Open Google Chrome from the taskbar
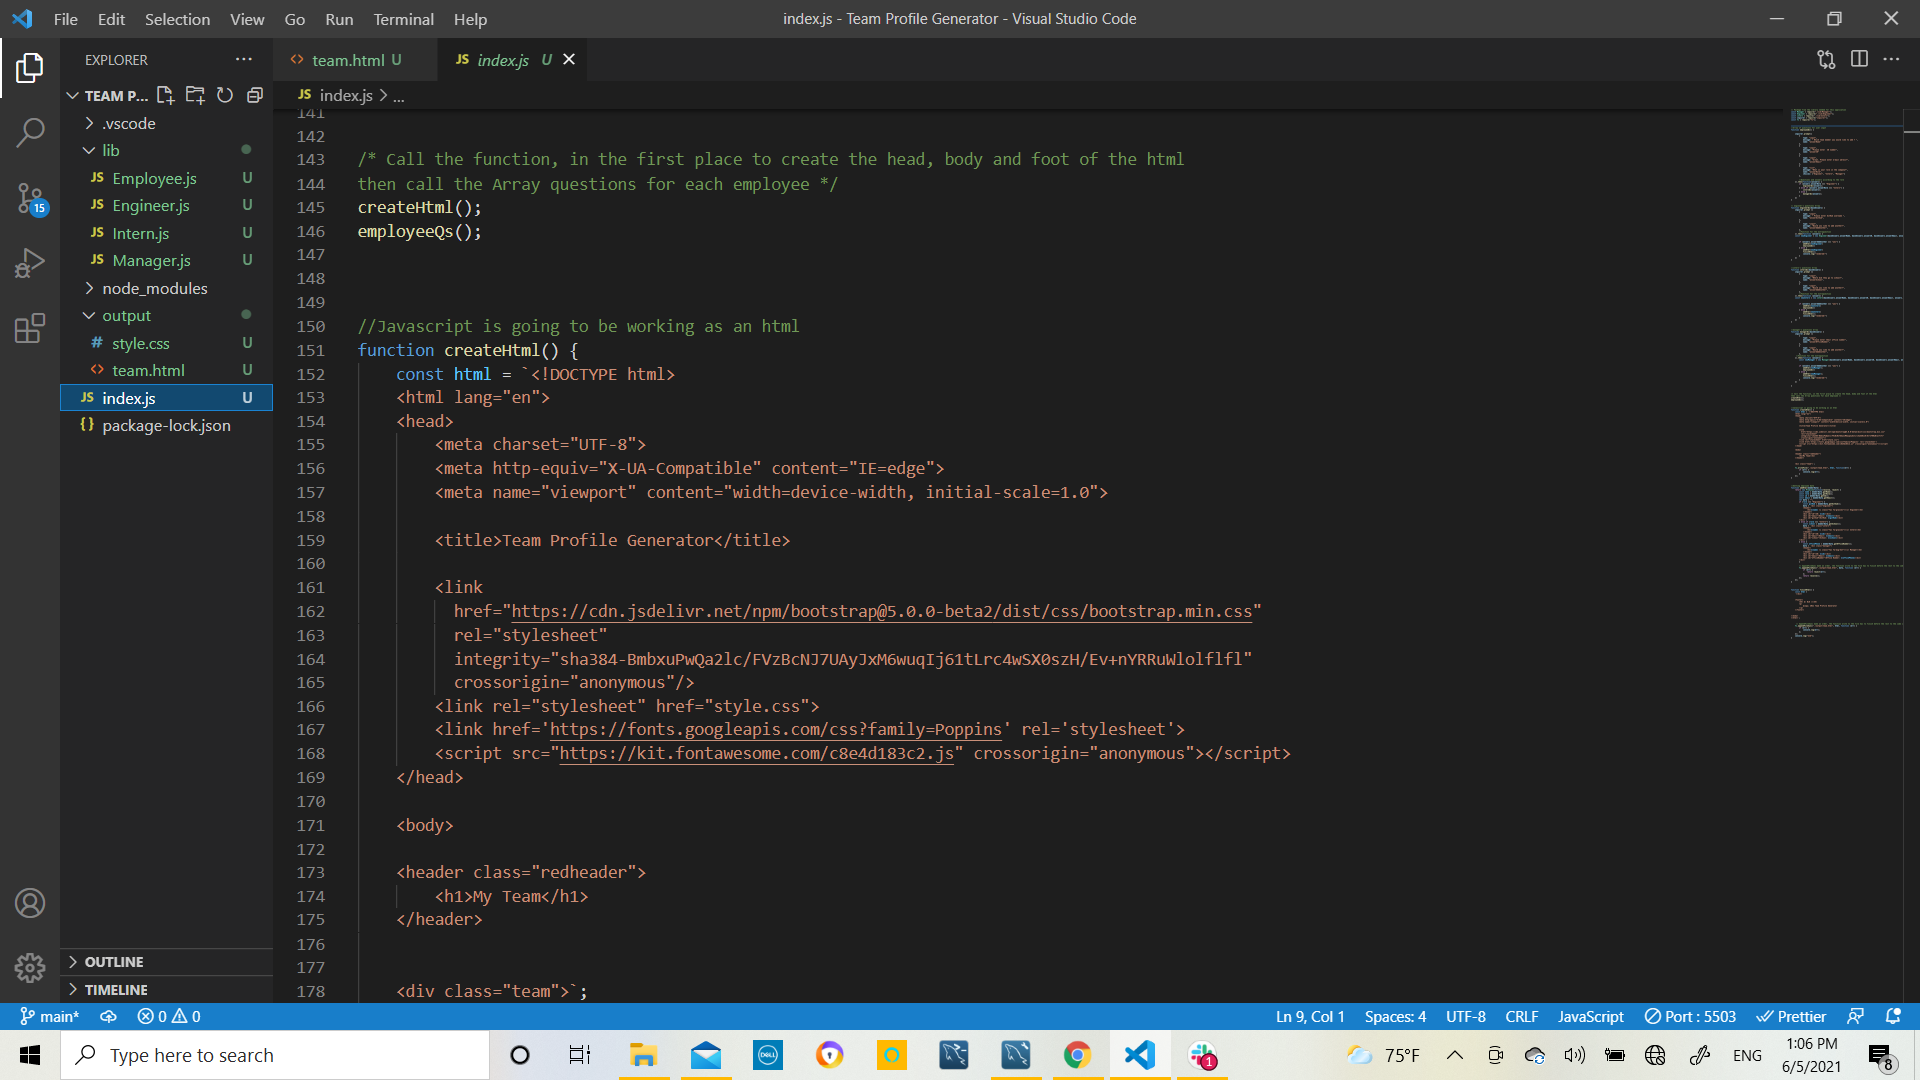The image size is (1920, 1080). [x=1076, y=1054]
